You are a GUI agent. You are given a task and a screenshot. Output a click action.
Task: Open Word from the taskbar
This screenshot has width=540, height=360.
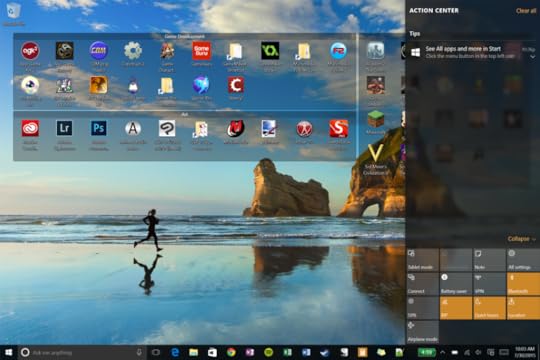[x=306, y=352]
